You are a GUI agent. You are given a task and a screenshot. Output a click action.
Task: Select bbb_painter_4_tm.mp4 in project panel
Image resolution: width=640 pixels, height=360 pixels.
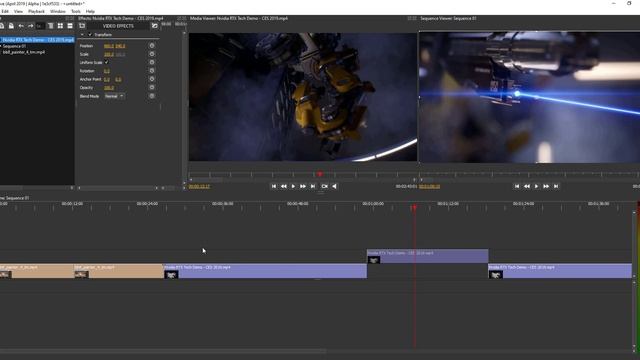click(24, 52)
